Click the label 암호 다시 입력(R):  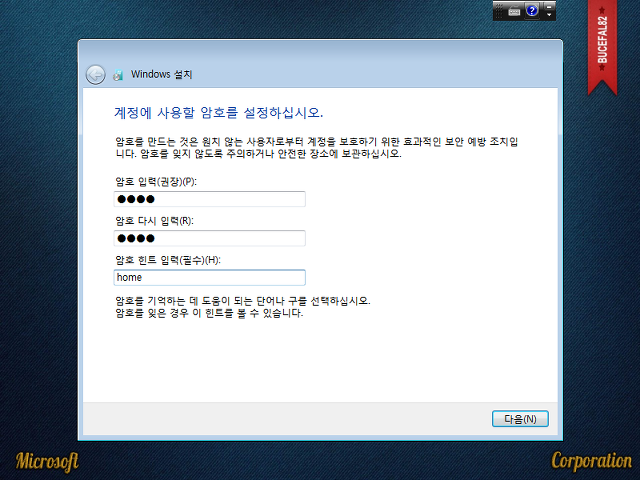point(154,221)
